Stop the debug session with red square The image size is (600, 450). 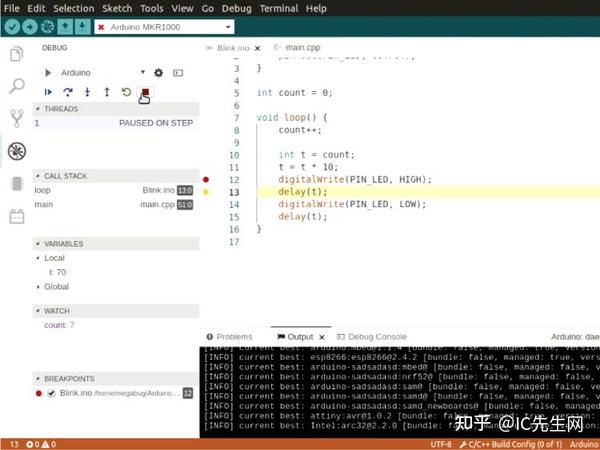[145, 92]
